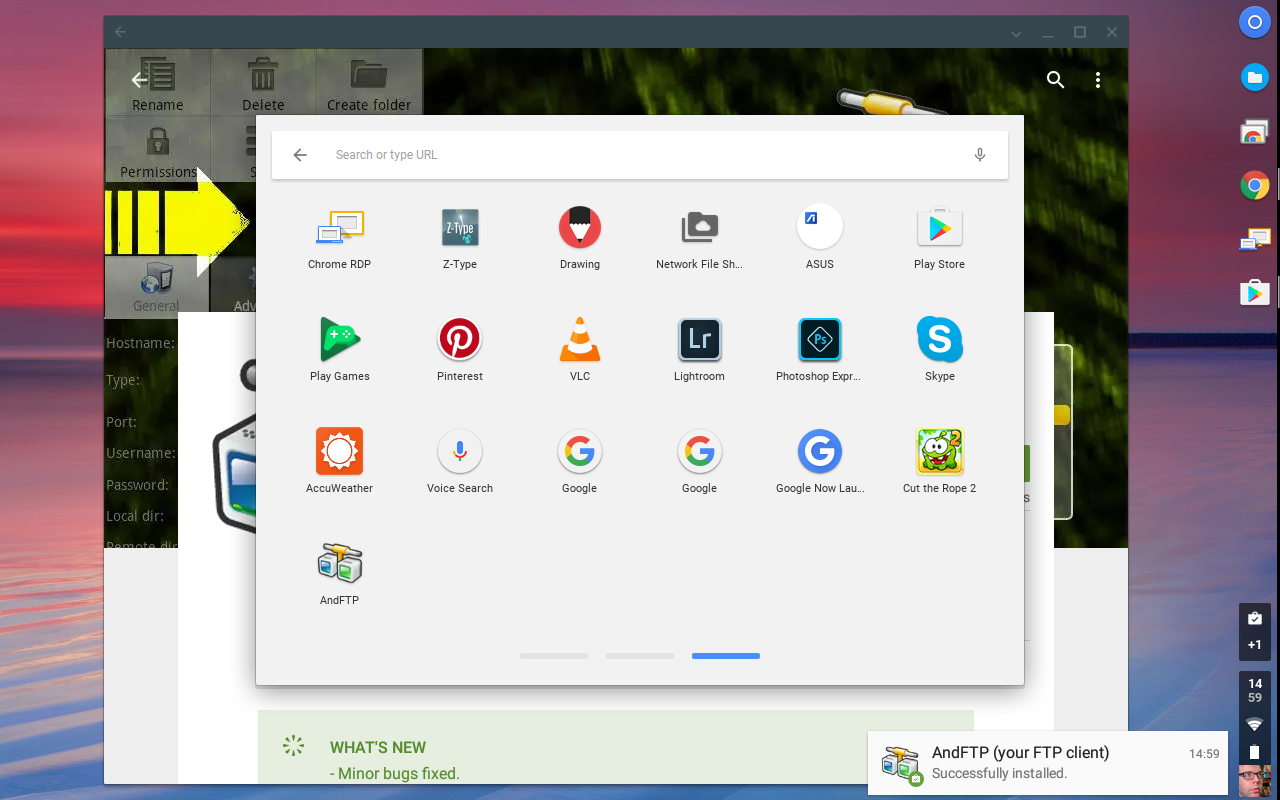Select third launcher page indicator
This screenshot has width=1280, height=800.
[x=726, y=656]
